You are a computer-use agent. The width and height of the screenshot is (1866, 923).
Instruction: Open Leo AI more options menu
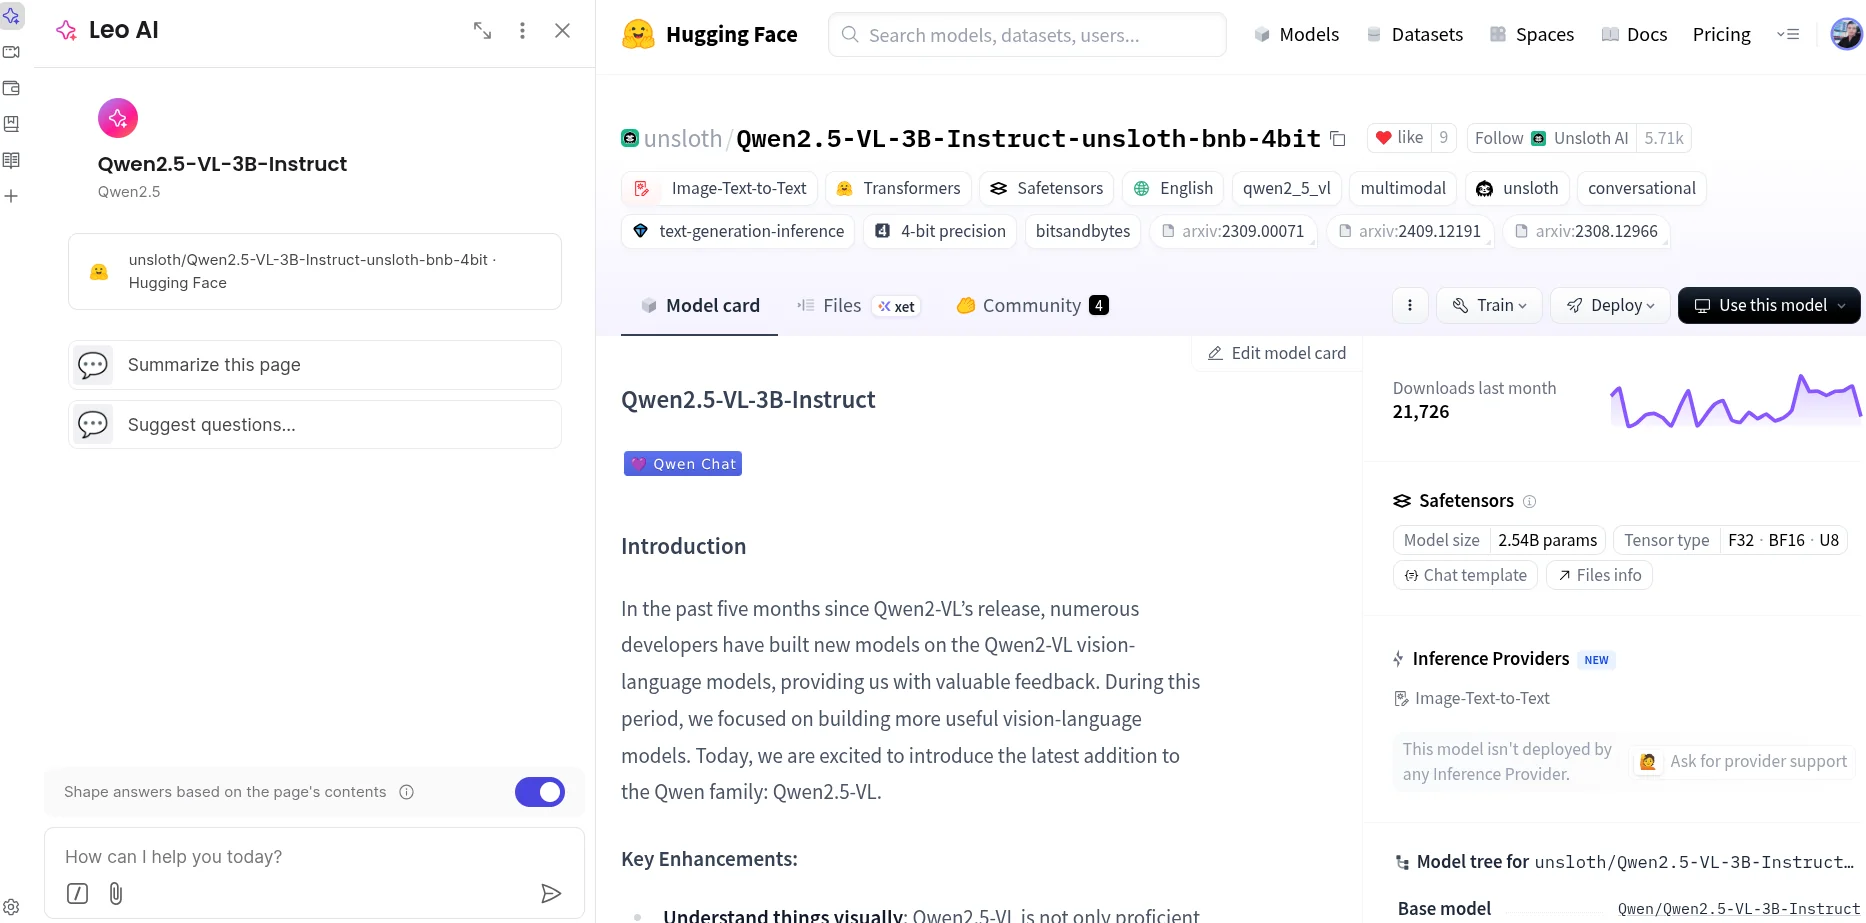[522, 31]
